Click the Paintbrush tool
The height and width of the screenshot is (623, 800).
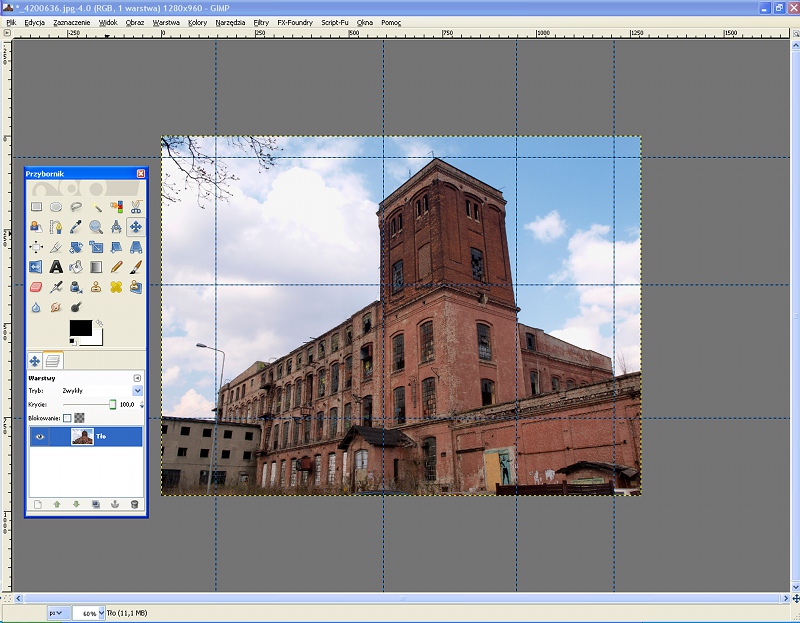[x=136, y=267]
